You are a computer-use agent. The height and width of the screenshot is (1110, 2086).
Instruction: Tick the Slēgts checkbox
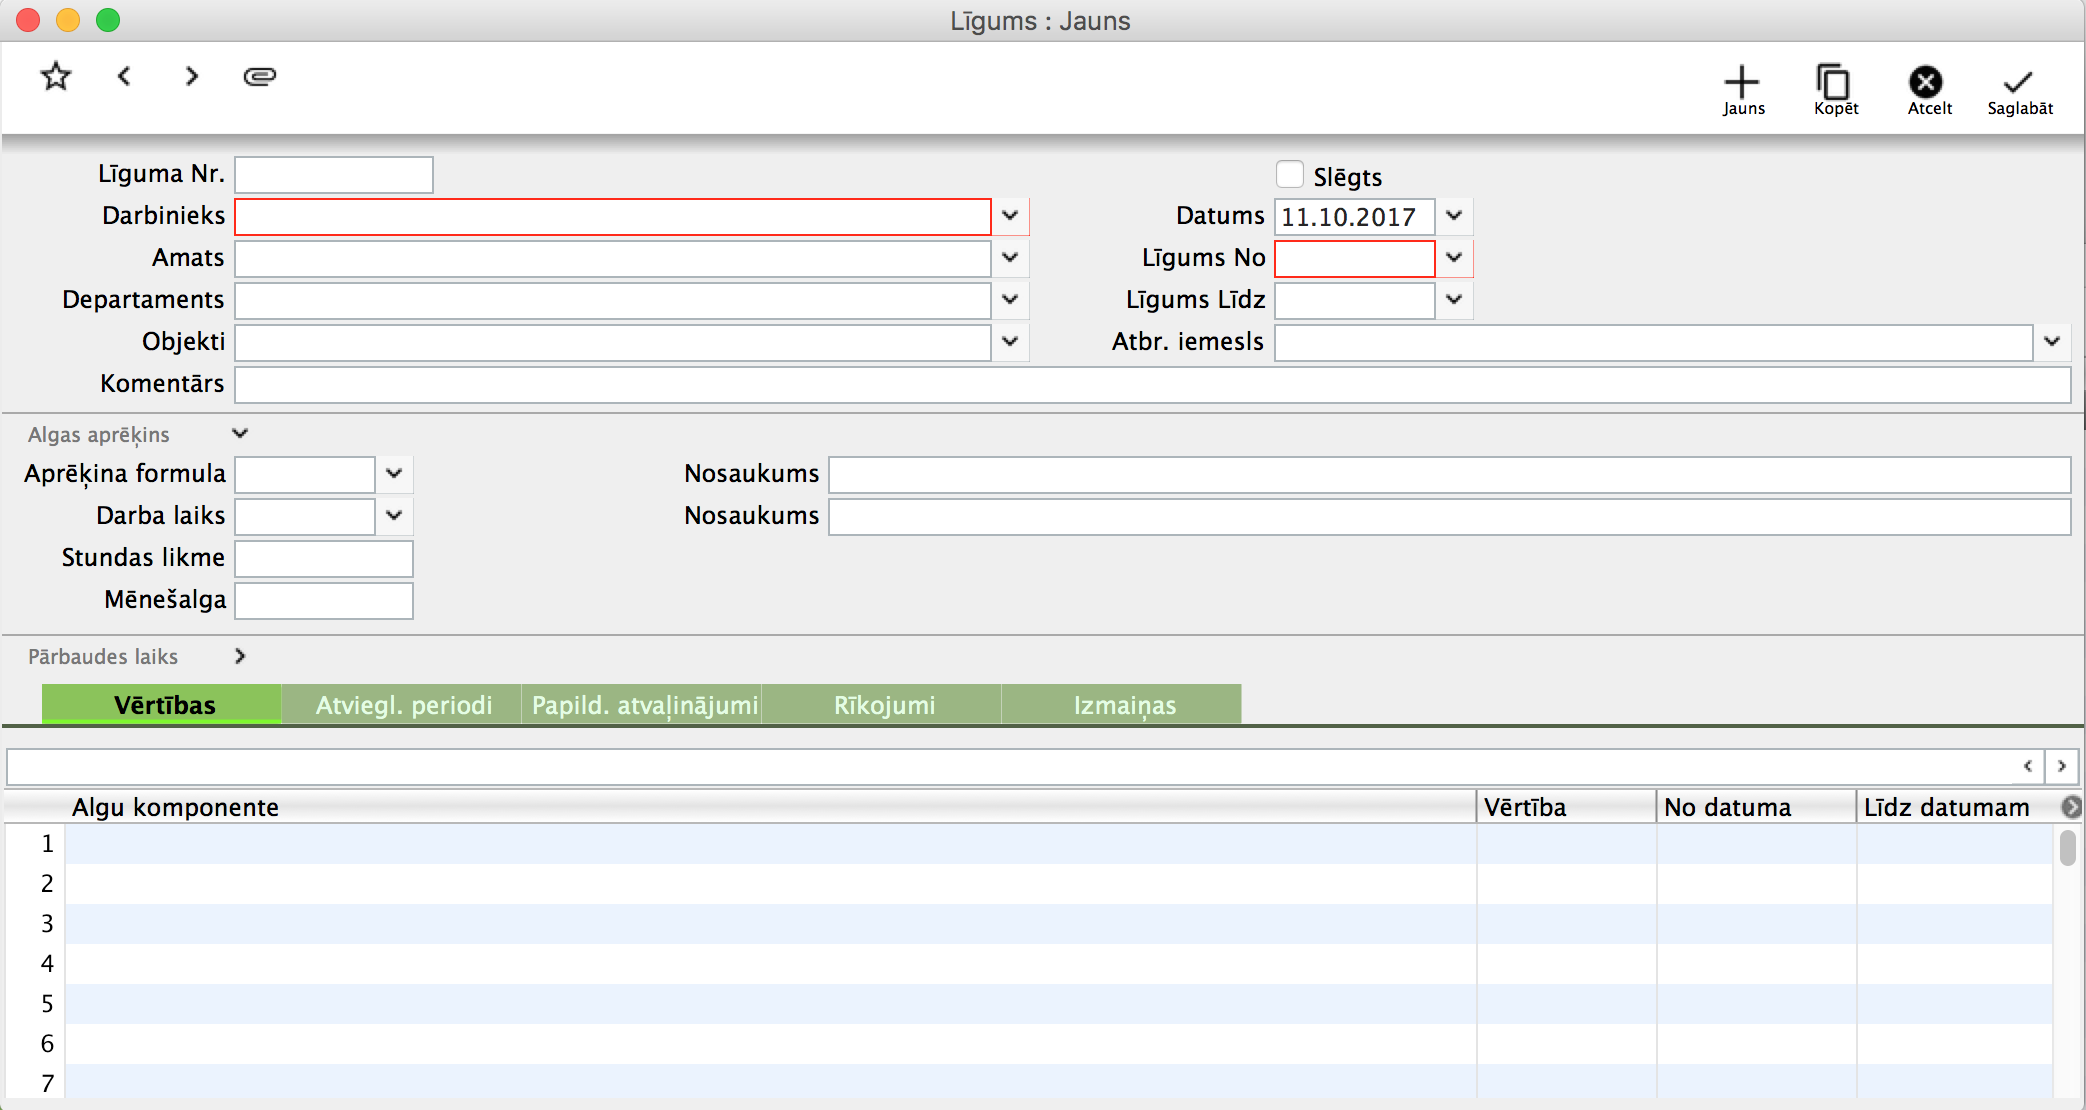click(1290, 175)
